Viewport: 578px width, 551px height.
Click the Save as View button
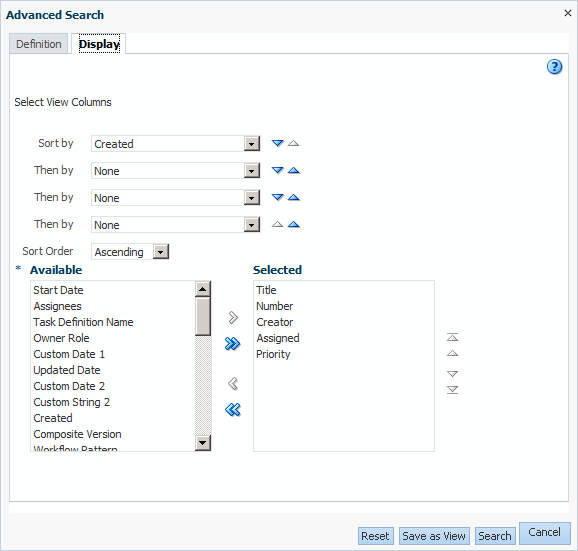pos(434,536)
